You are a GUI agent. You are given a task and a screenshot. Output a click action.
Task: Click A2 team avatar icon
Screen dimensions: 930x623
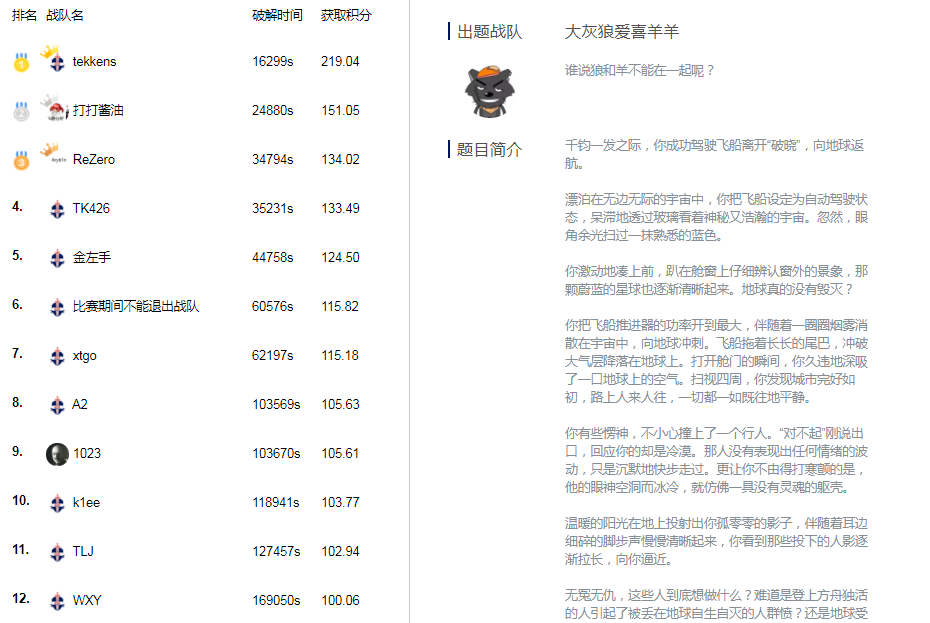point(57,405)
